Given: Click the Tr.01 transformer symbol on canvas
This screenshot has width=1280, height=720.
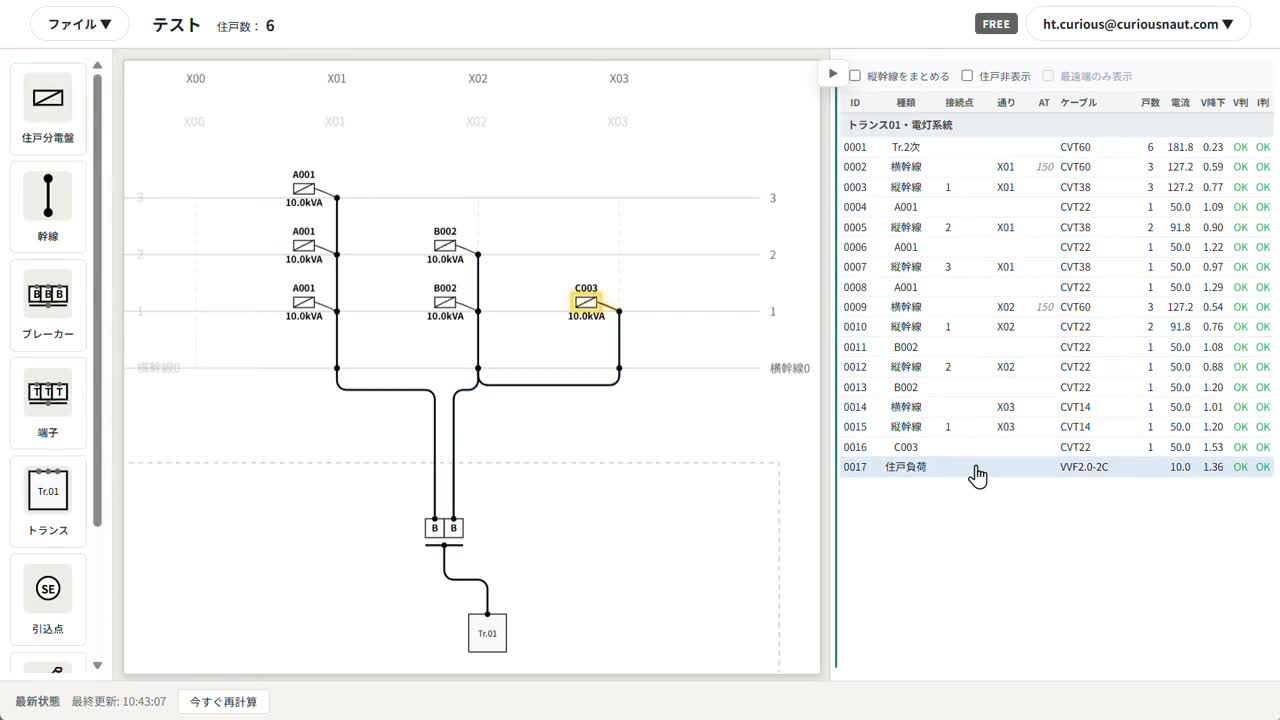Looking at the screenshot, I should (487, 633).
